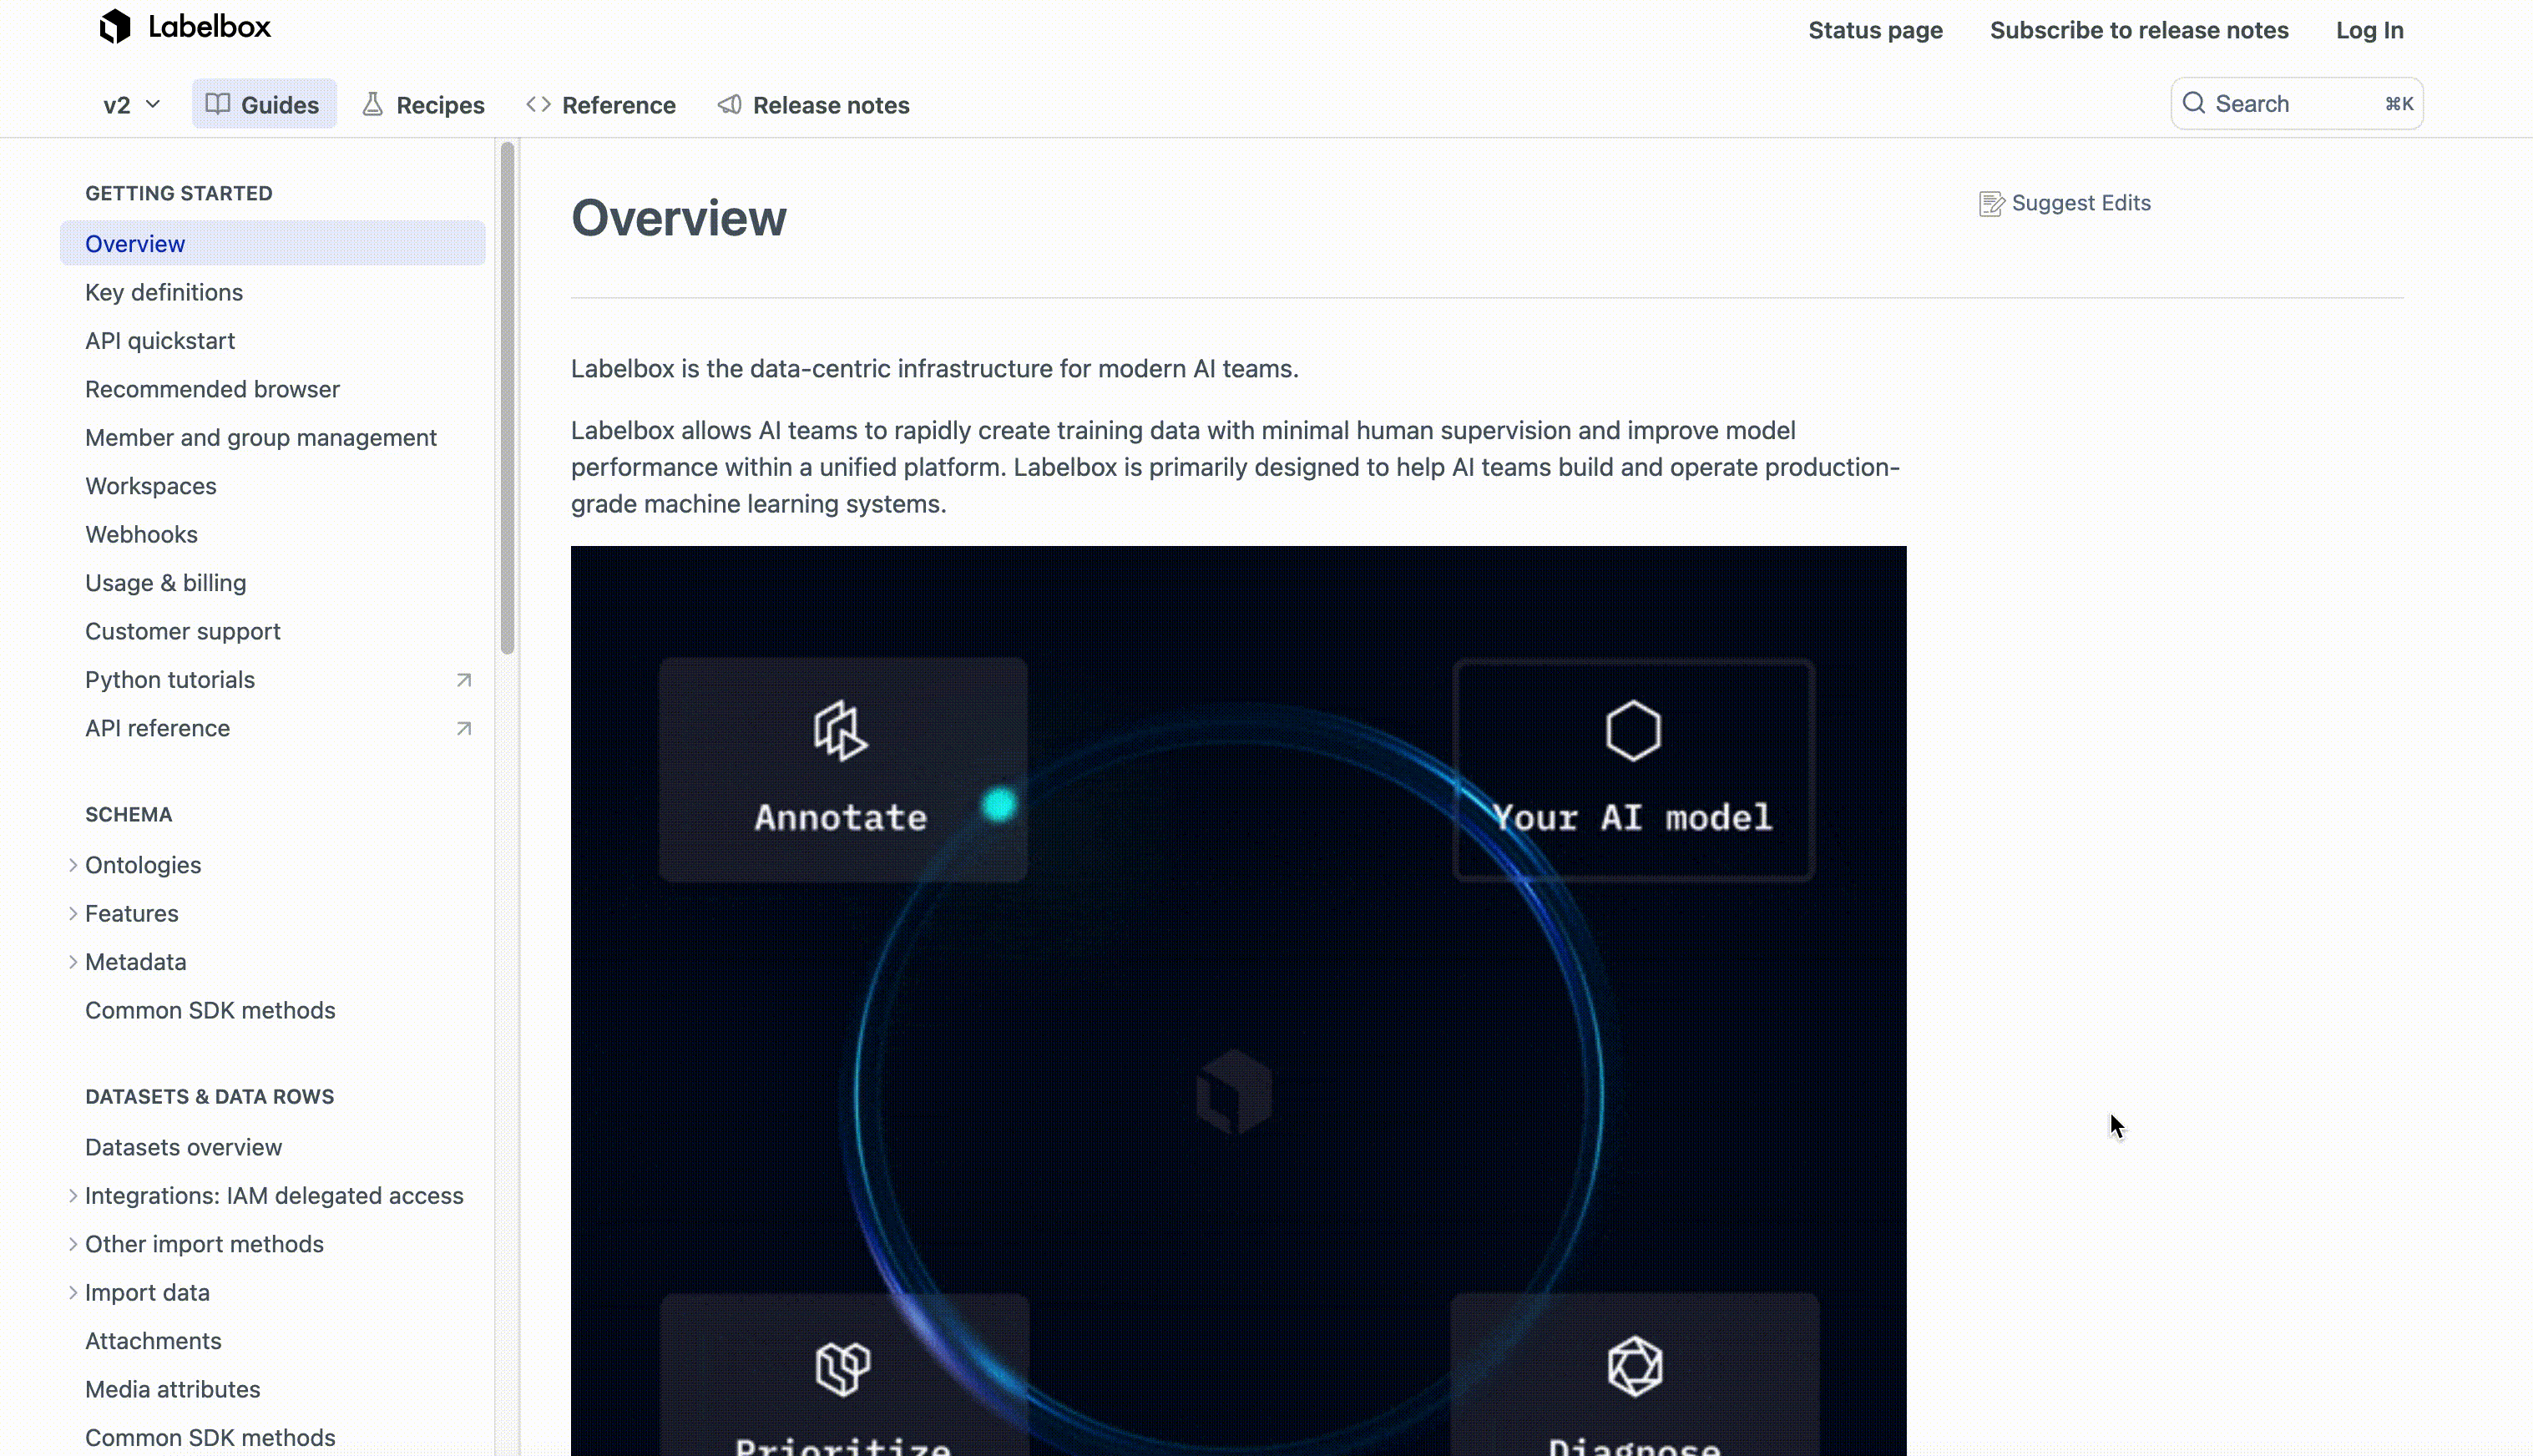2533x1456 pixels.
Task: Click the Python tutorials external-link arrow
Action: tap(464, 680)
